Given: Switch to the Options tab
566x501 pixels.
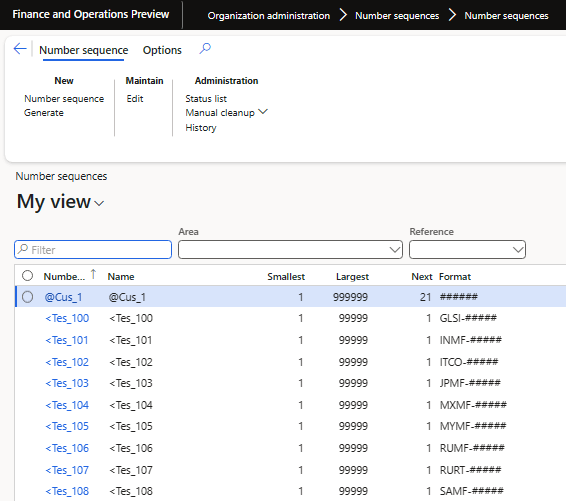Looking at the screenshot, I should click(x=162, y=50).
